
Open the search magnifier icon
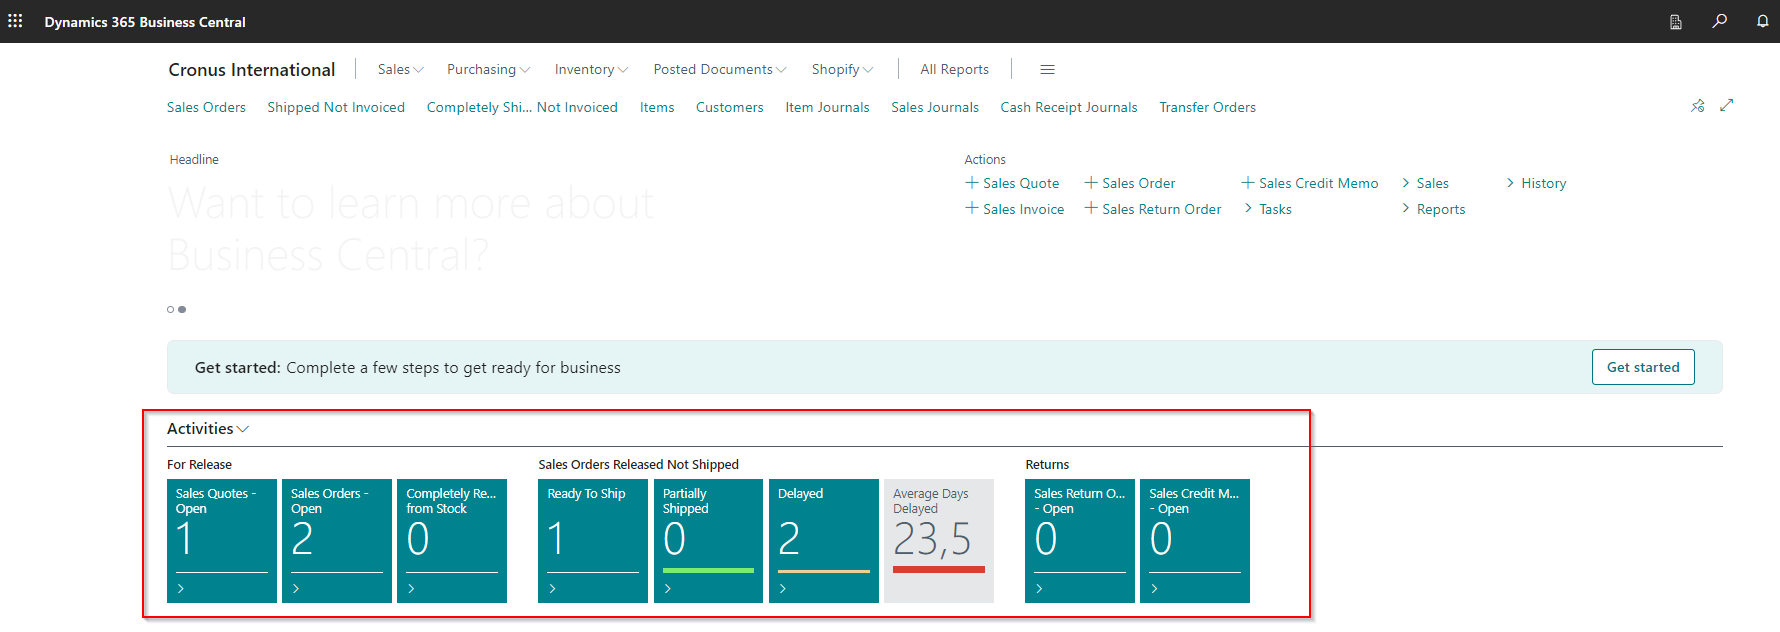1719,21
